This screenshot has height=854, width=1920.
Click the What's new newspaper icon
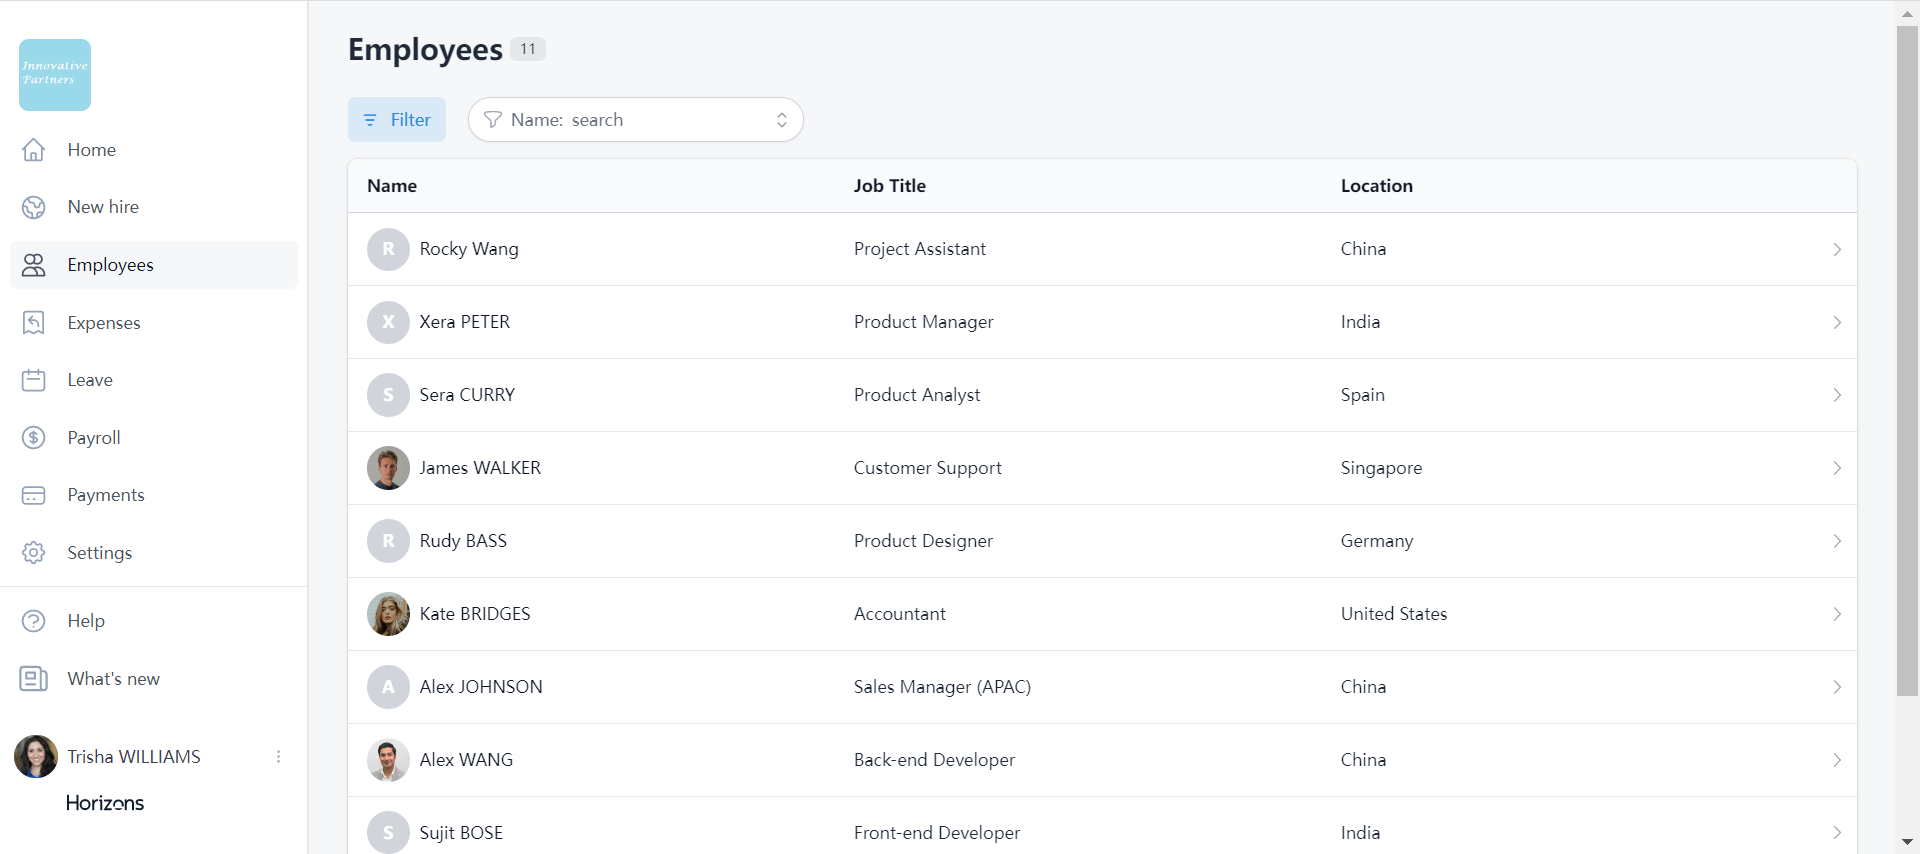[x=34, y=679]
